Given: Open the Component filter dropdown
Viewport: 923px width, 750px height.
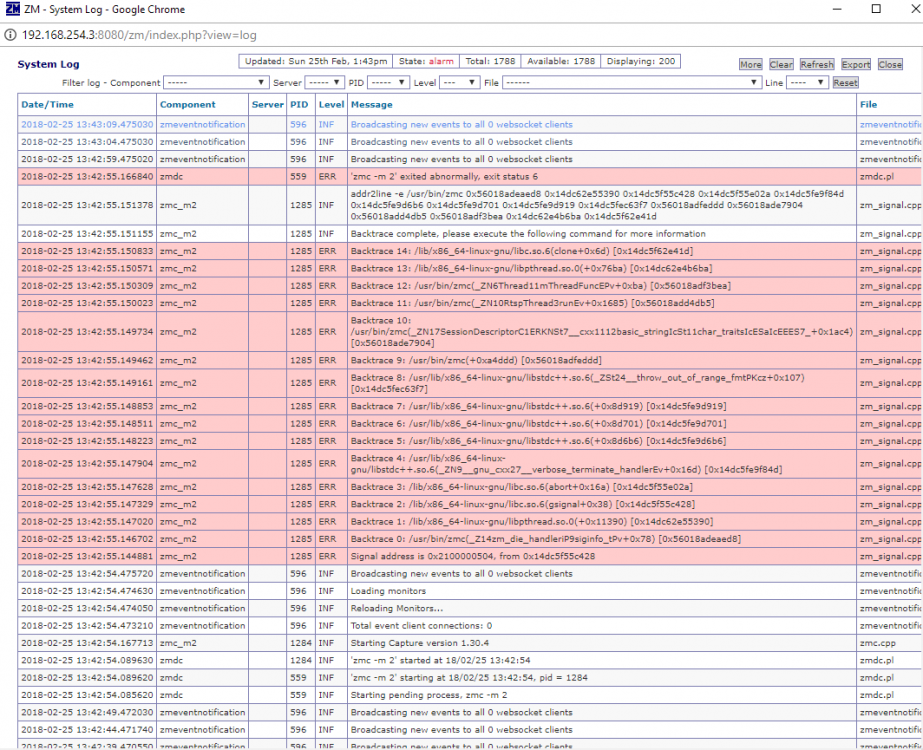Looking at the screenshot, I should 216,82.
